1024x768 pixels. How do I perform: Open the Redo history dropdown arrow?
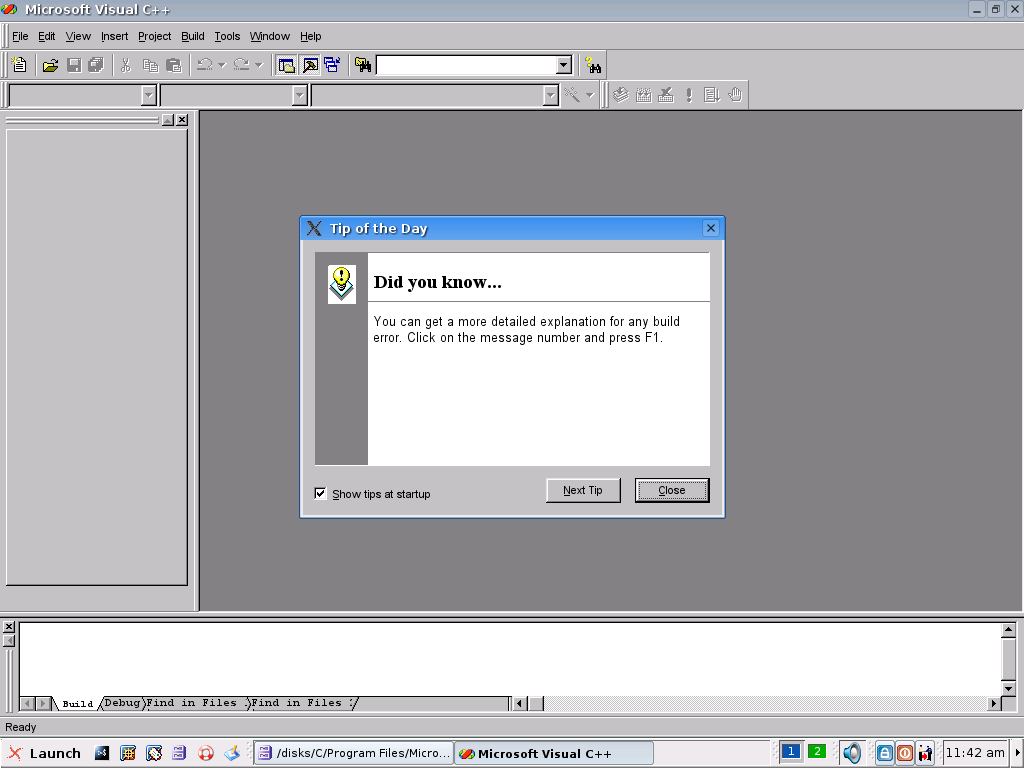pyautogui.click(x=259, y=65)
